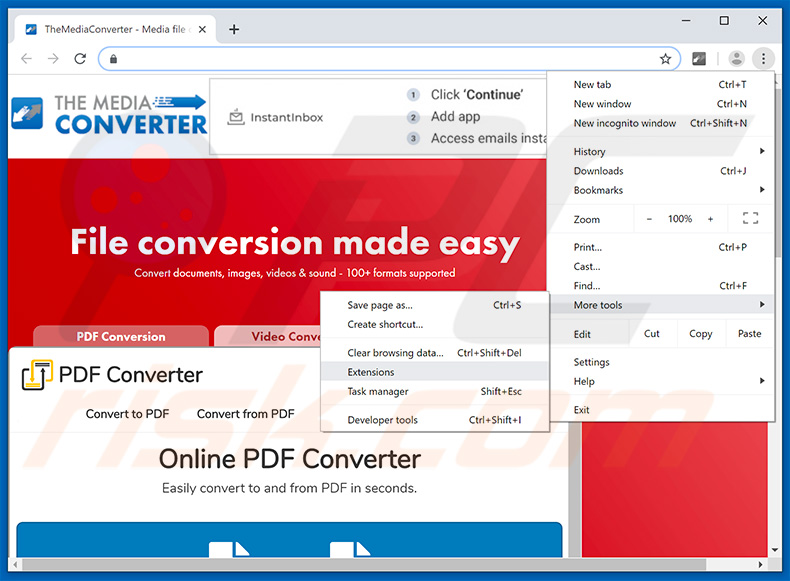The height and width of the screenshot is (581, 790).
Task: Select New tab from the menu
Action: [x=661, y=84]
